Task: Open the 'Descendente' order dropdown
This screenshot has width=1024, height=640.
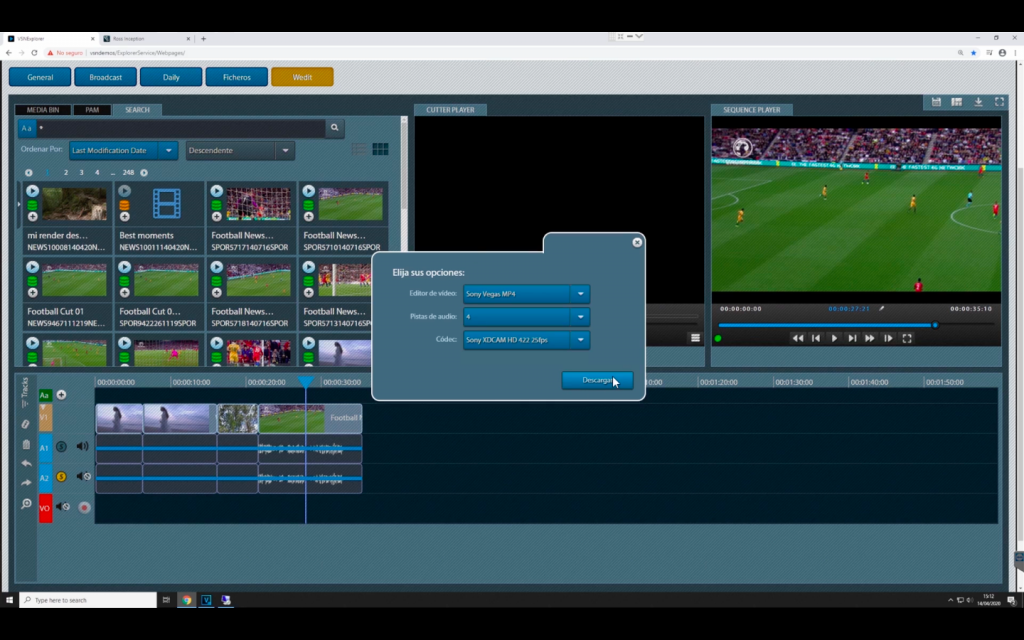Action: (x=240, y=150)
